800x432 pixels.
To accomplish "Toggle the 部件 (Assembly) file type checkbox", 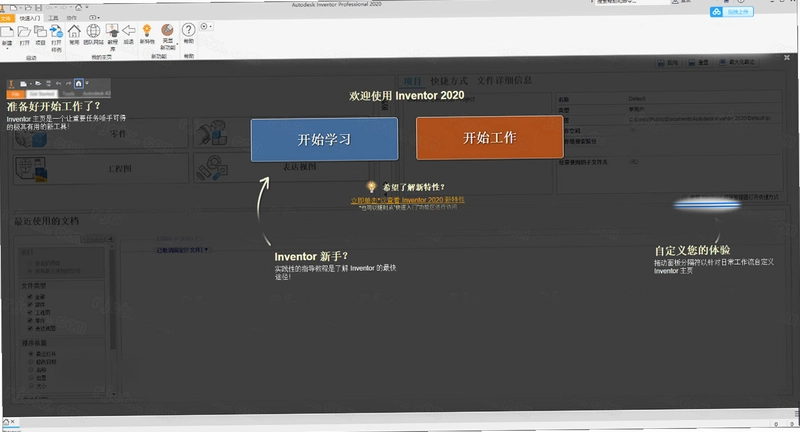I will tap(30, 304).
